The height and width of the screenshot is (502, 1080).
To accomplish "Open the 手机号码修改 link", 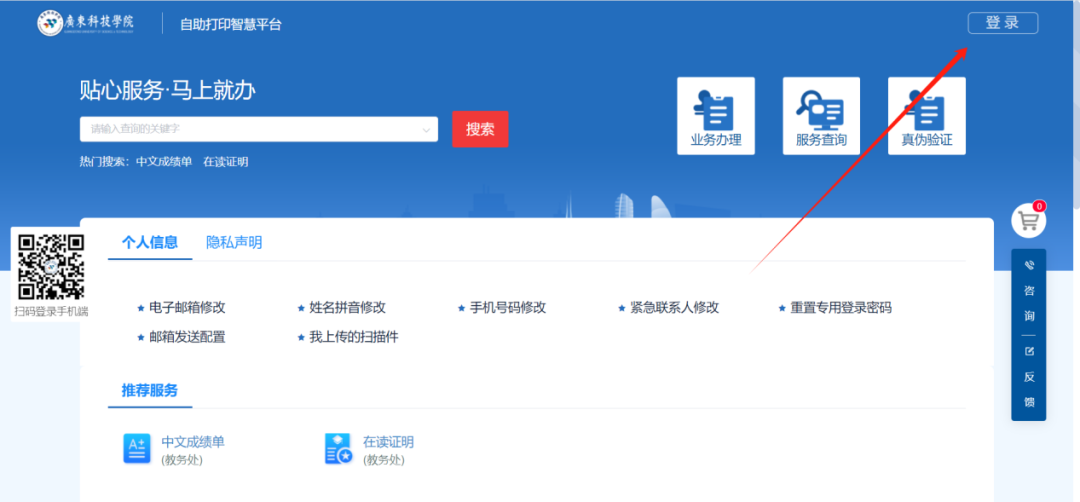I will pyautogui.click(x=508, y=308).
